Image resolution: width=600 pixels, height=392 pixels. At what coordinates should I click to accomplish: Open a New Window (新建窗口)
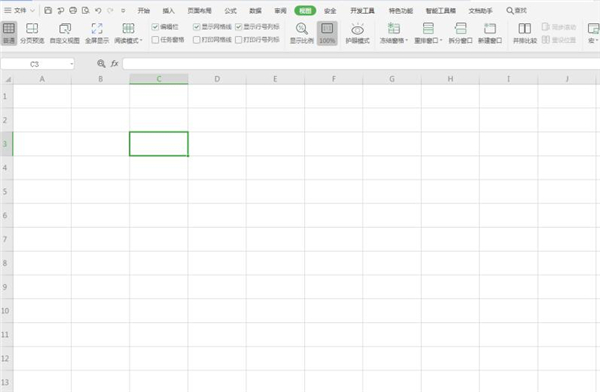tap(490, 33)
